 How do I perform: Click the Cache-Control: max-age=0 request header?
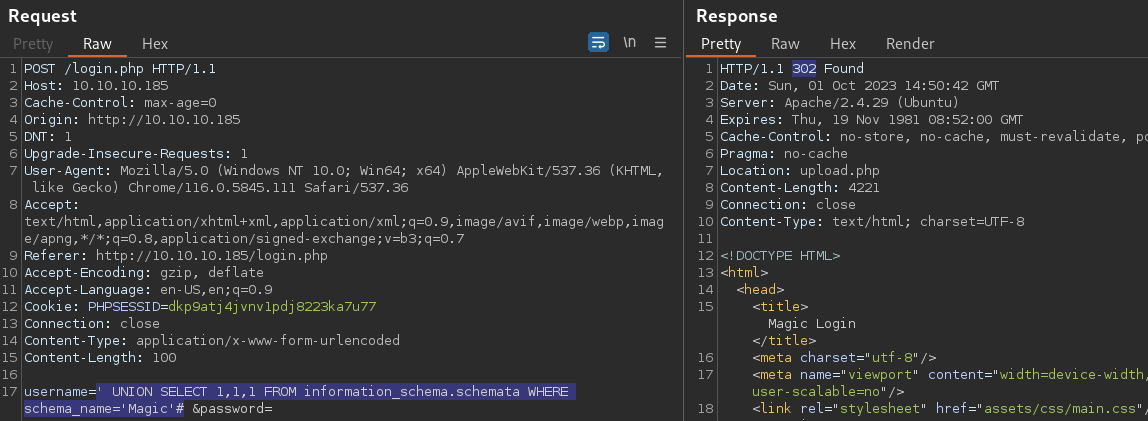[120, 103]
